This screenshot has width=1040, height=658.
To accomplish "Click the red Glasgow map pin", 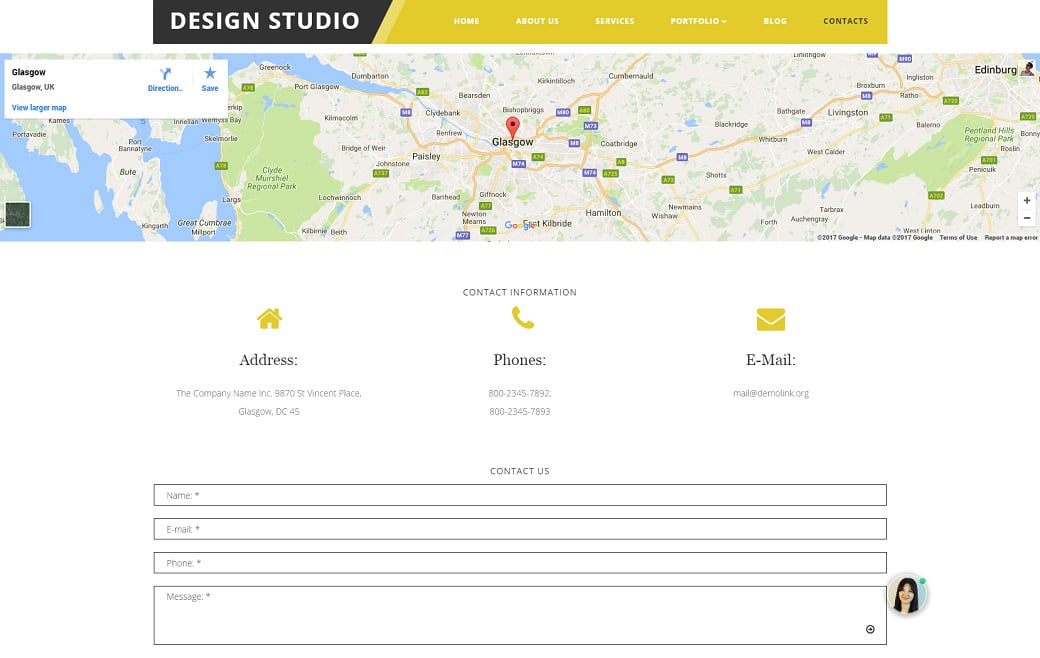I will [513, 127].
